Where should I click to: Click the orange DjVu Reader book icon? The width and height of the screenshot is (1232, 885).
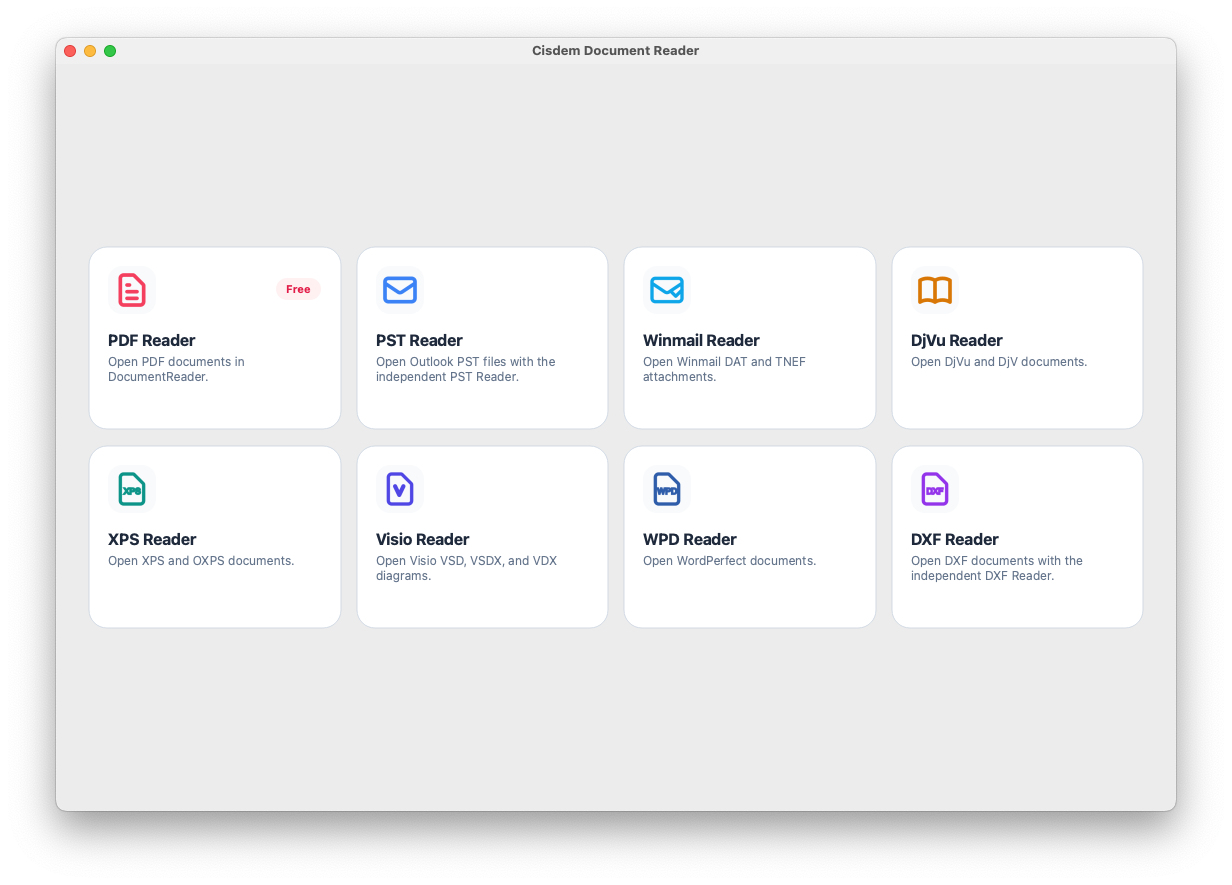(x=935, y=290)
